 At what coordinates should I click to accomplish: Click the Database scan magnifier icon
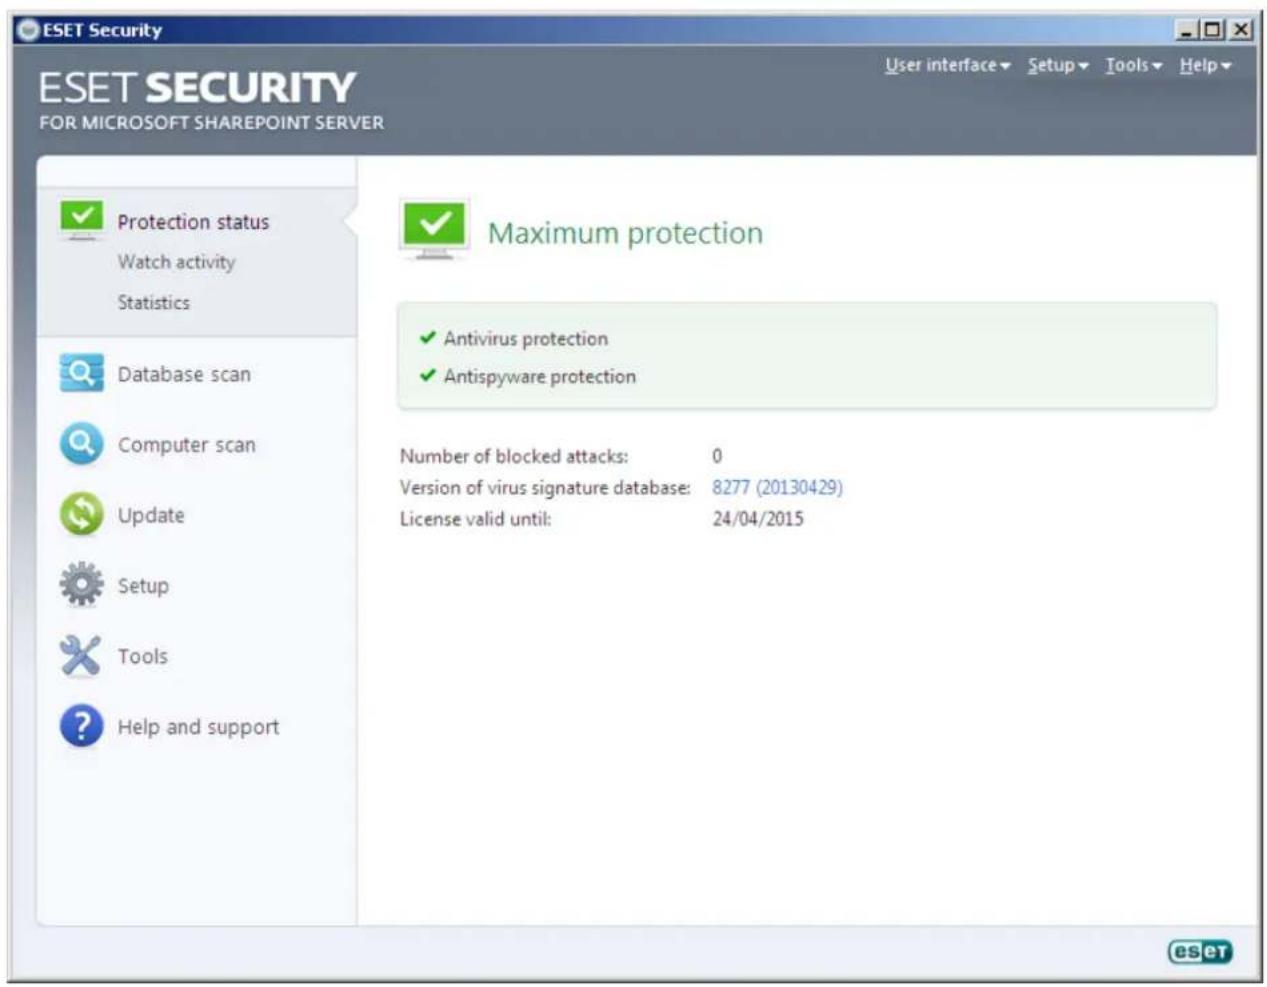[81, 373]
